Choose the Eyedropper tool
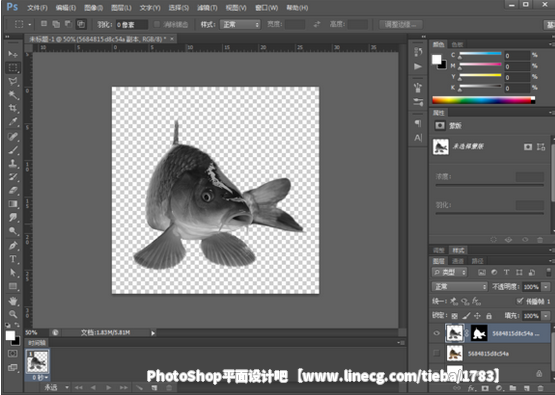Screen dimensions: 555x395 [x=13, y=122]
